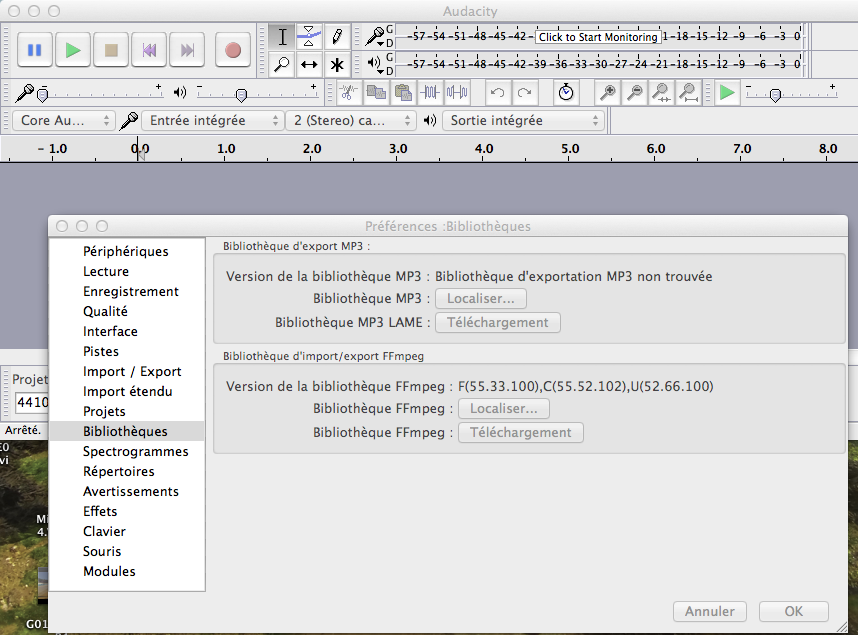Click the Undo arrow icon

coord(497,93)
